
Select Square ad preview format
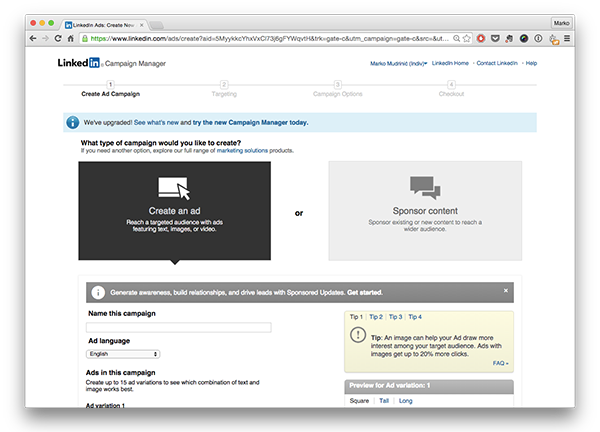coord(359,401)
